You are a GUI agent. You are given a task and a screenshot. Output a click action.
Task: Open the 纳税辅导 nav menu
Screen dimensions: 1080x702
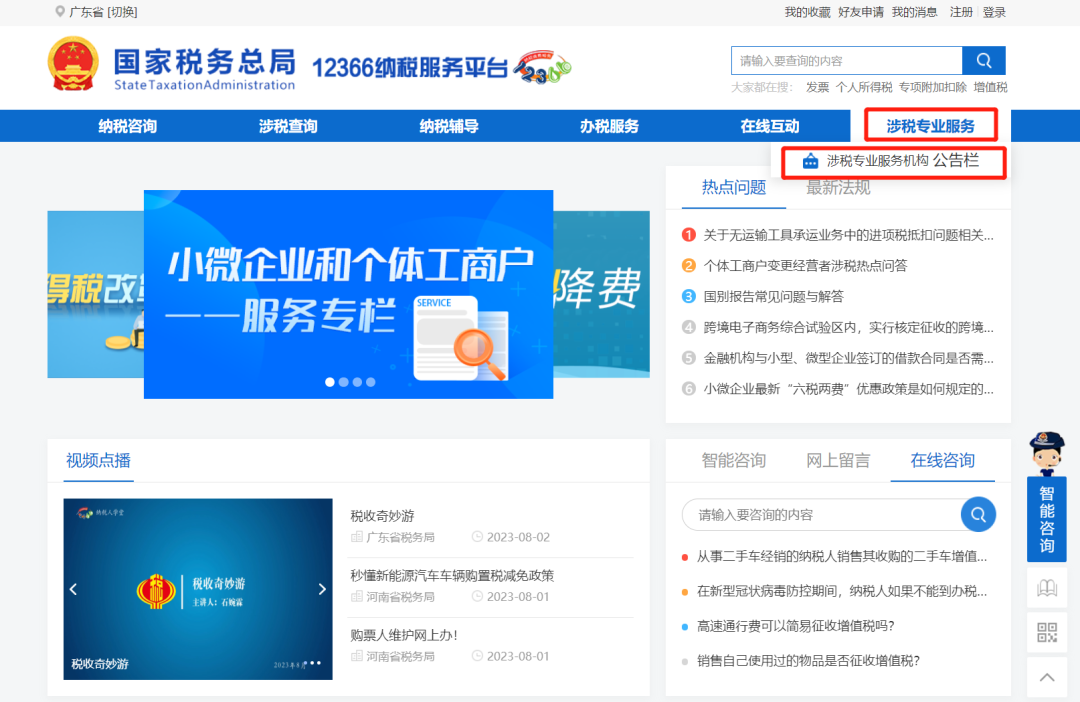449,126
